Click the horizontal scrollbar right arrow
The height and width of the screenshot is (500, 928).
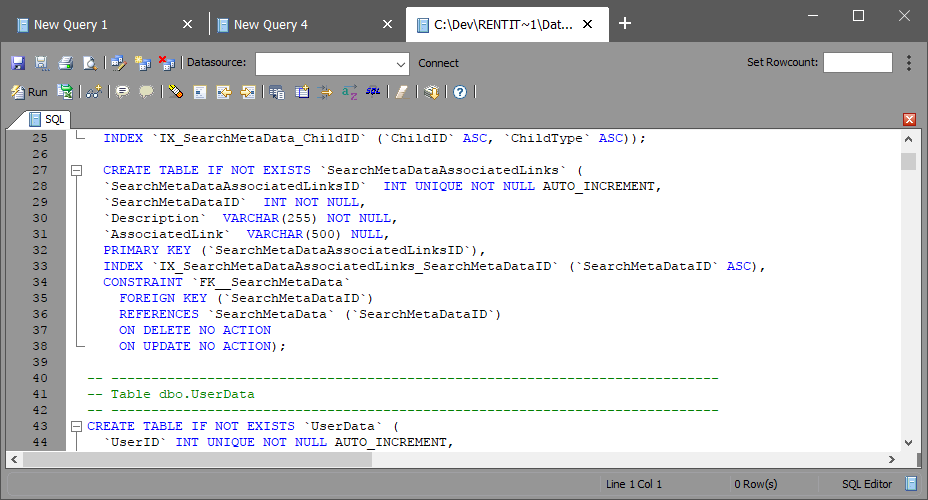[x=892, y=460]
